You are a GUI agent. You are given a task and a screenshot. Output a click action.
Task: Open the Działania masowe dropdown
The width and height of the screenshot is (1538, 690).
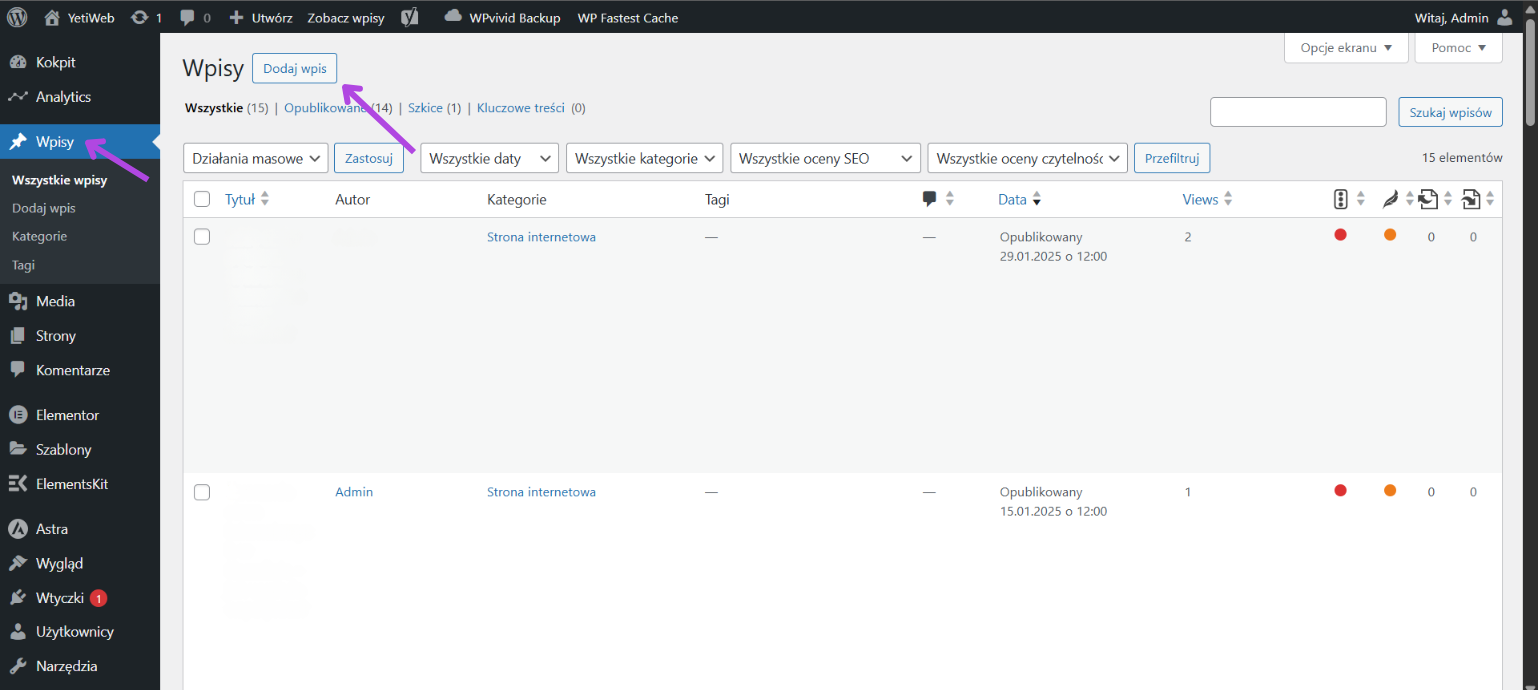pos(256,158)
